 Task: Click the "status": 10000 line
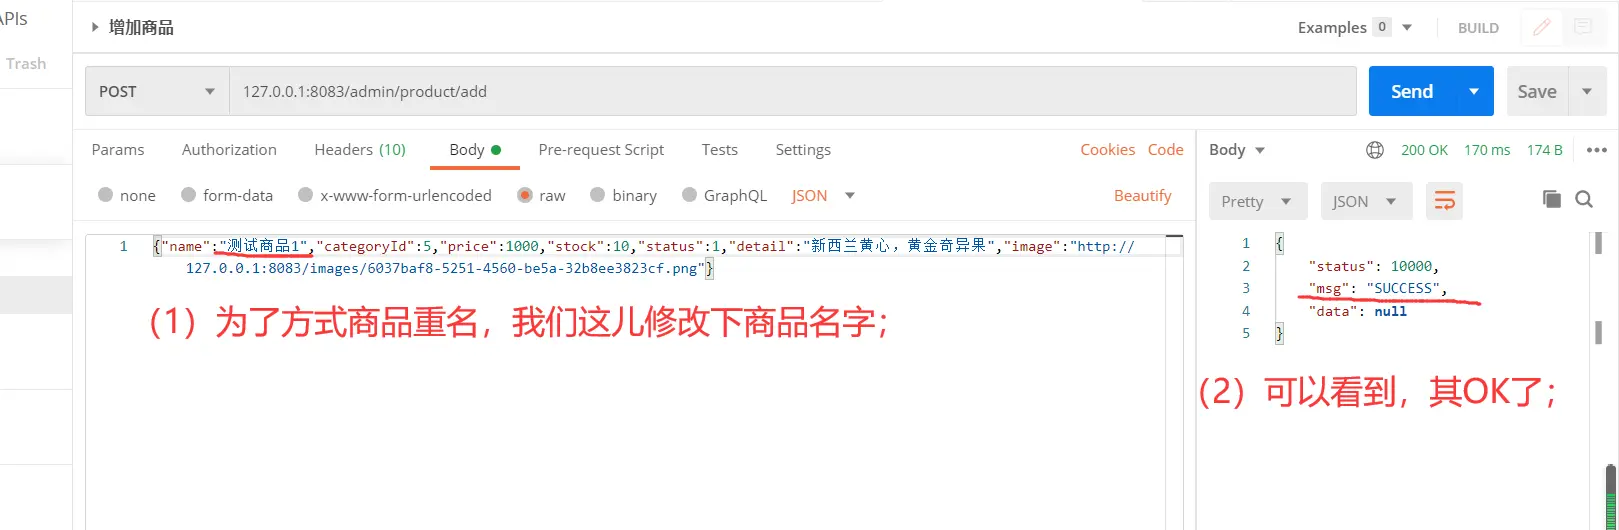point(1373,266)
